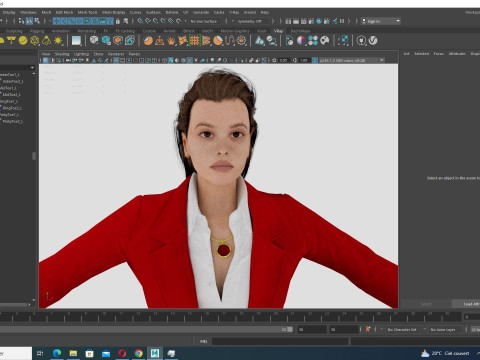Click the power plug circle shelf icon

(361, 41)
